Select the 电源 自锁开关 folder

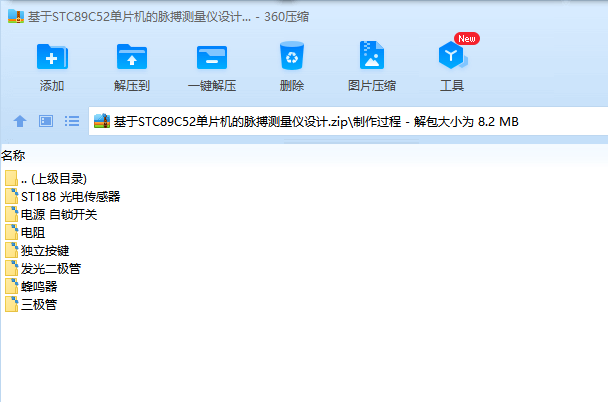click(x=59, y=214)
